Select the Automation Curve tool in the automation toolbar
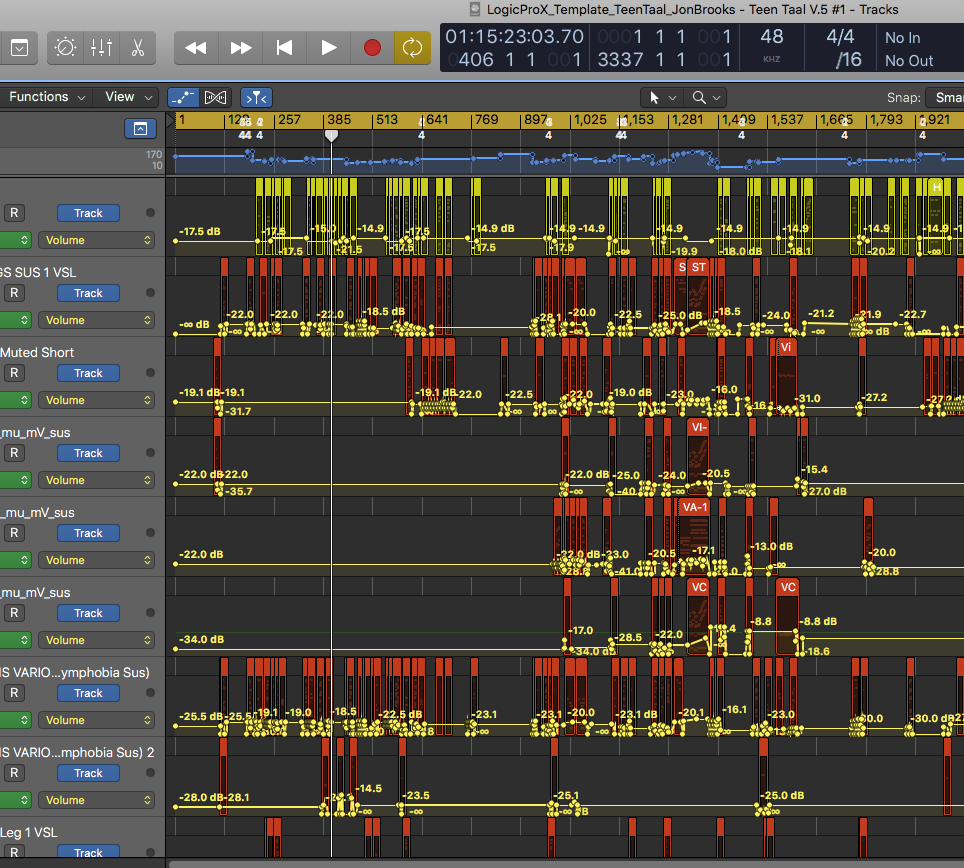The height and width of the screenshot is (868, 964). tap(183, 97)
